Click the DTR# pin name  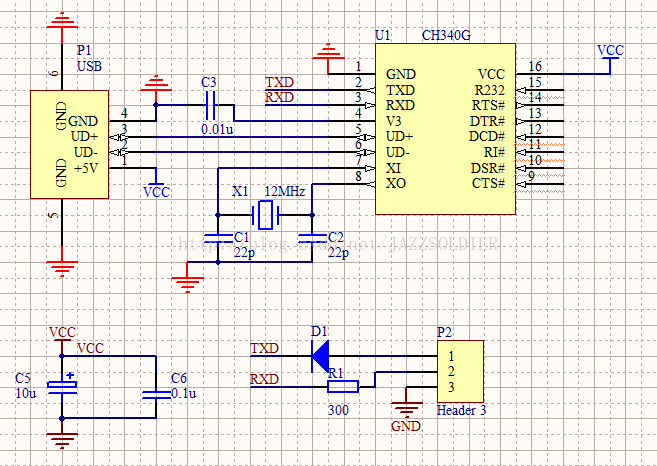[x=487, y=121]
